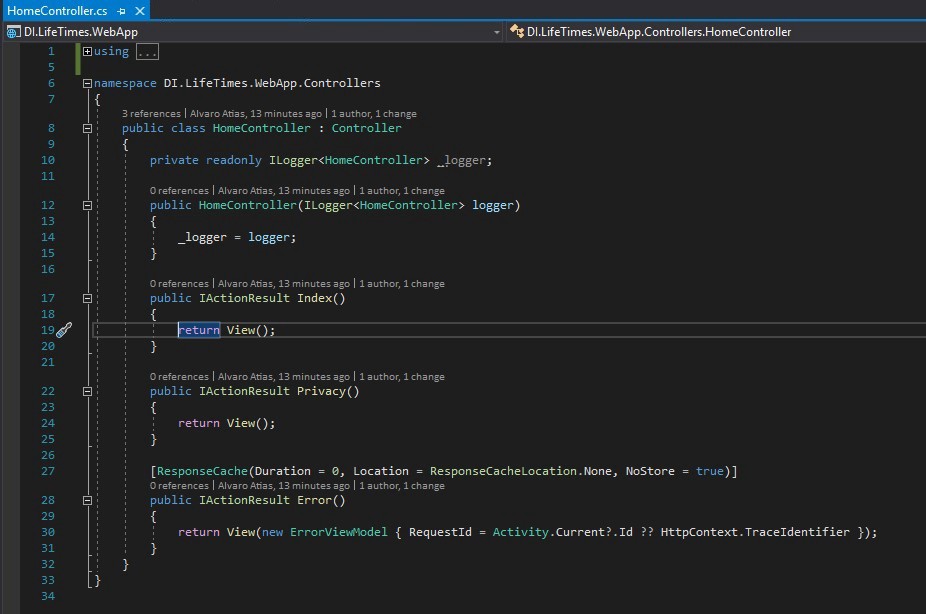
Task: Click the project icon beside DI.LifeTimes.WebApp
Action: [13, 32]
